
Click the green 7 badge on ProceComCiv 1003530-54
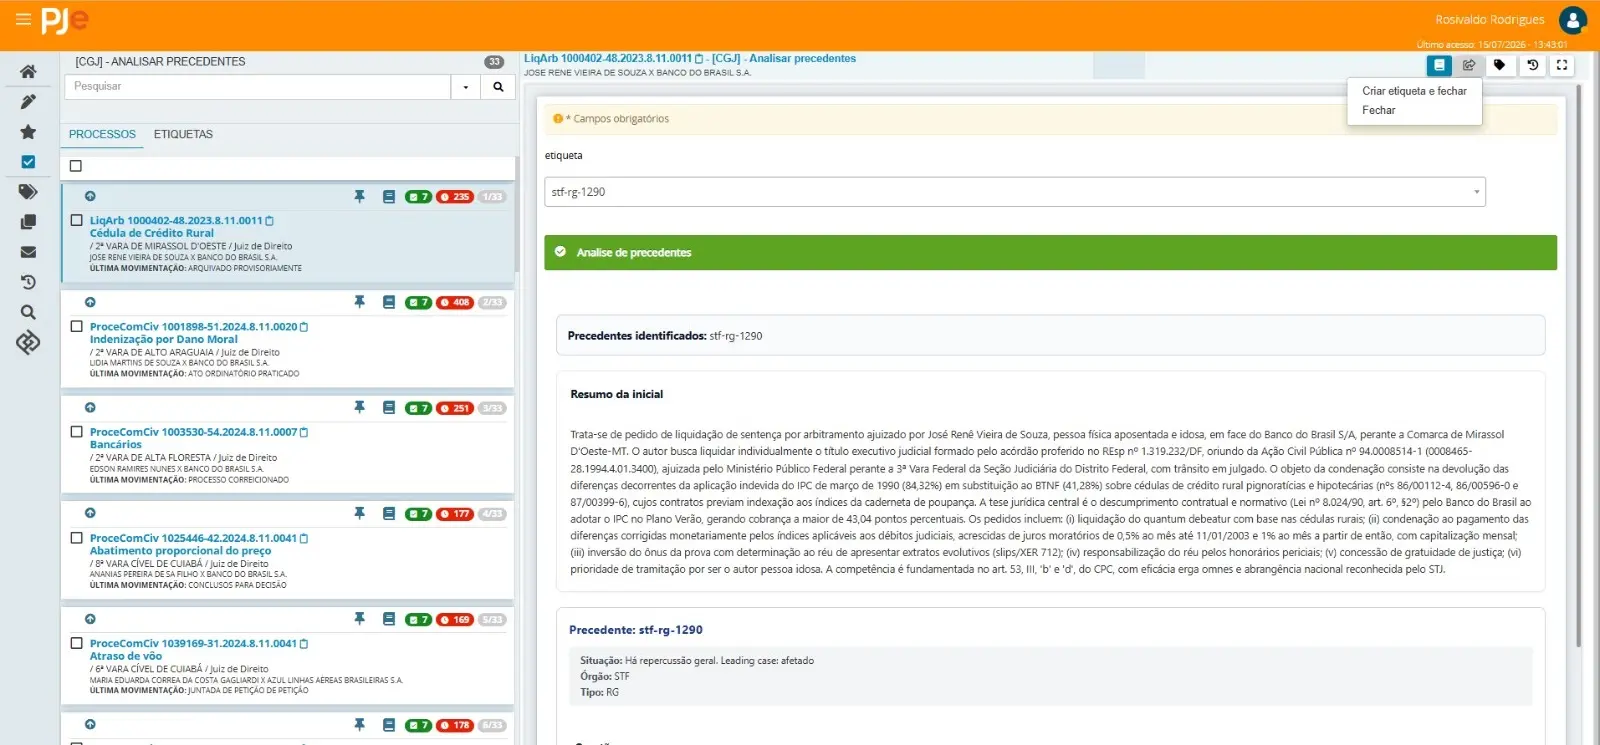click(x=418, y=408)
